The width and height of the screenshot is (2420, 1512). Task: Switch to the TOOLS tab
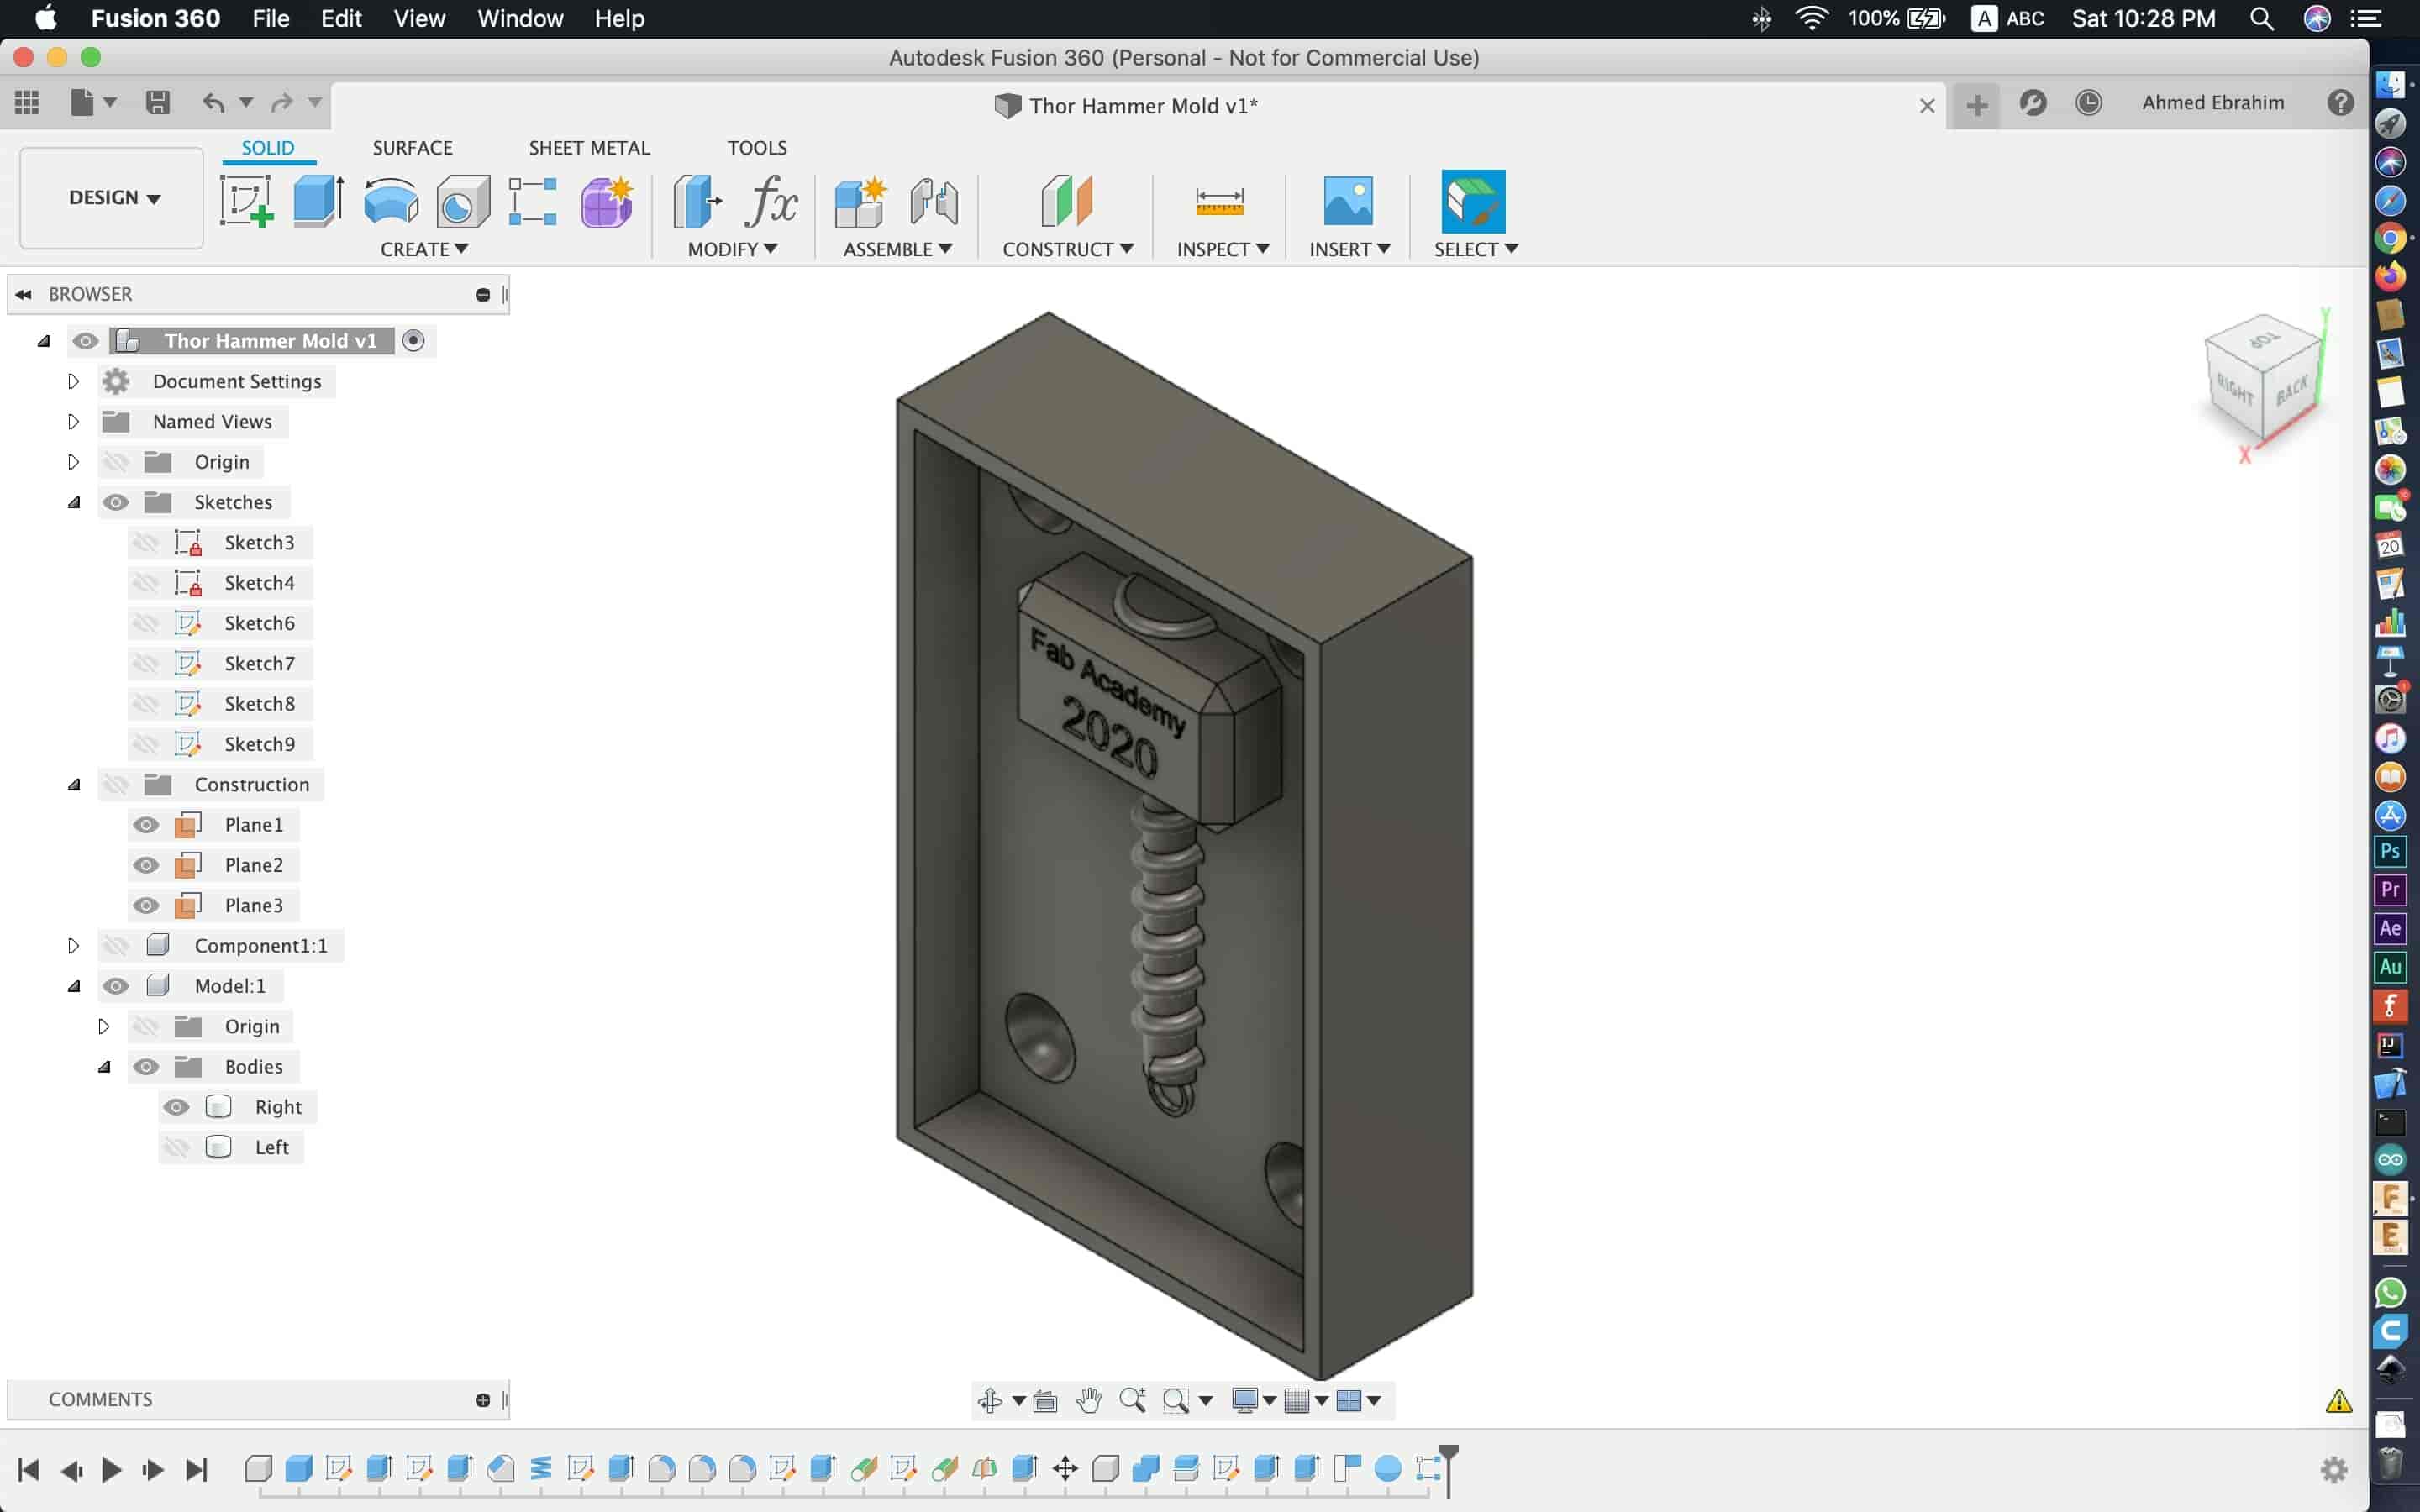(x=757, y=148)
